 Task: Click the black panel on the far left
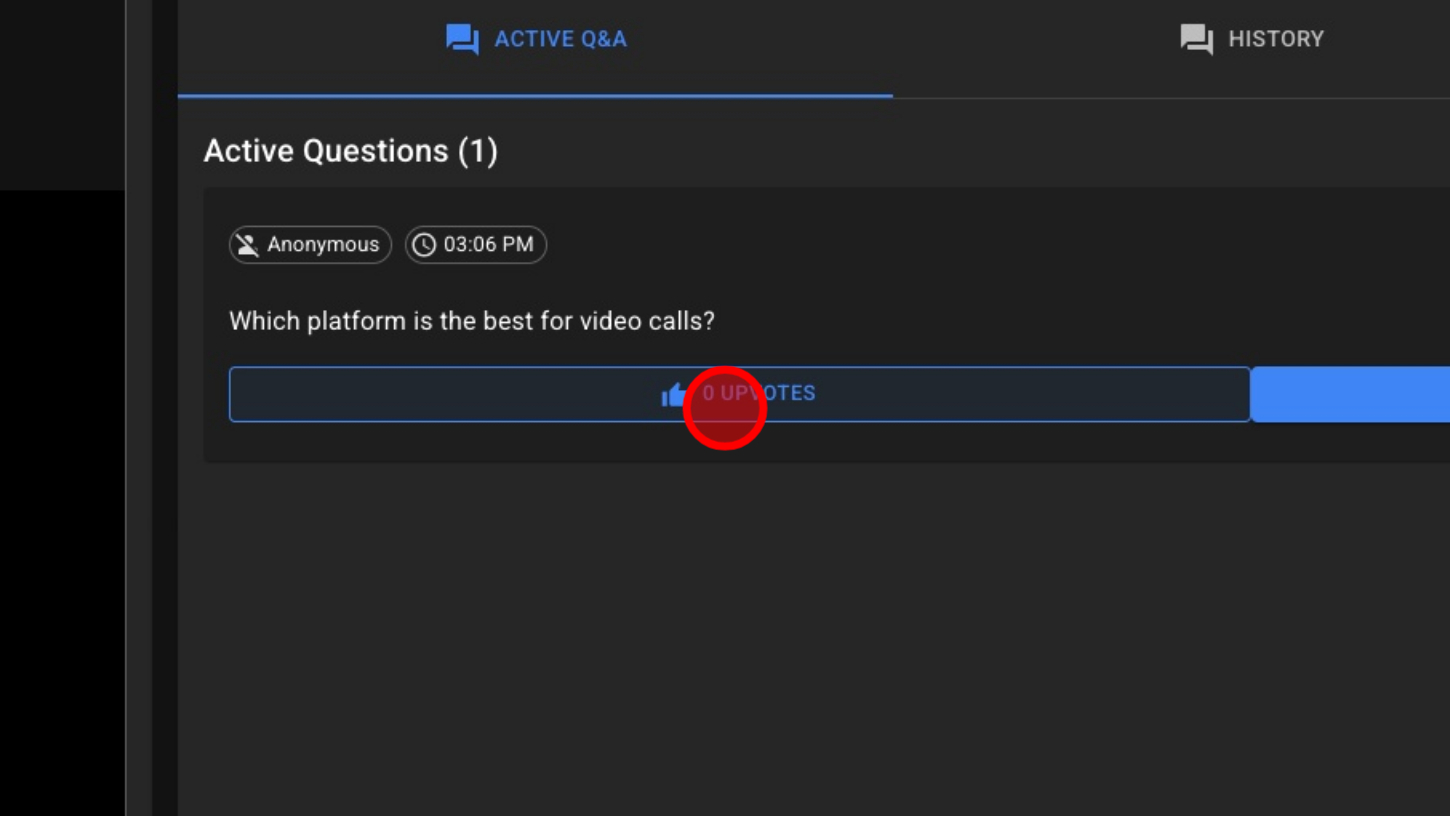pos(60,500)
